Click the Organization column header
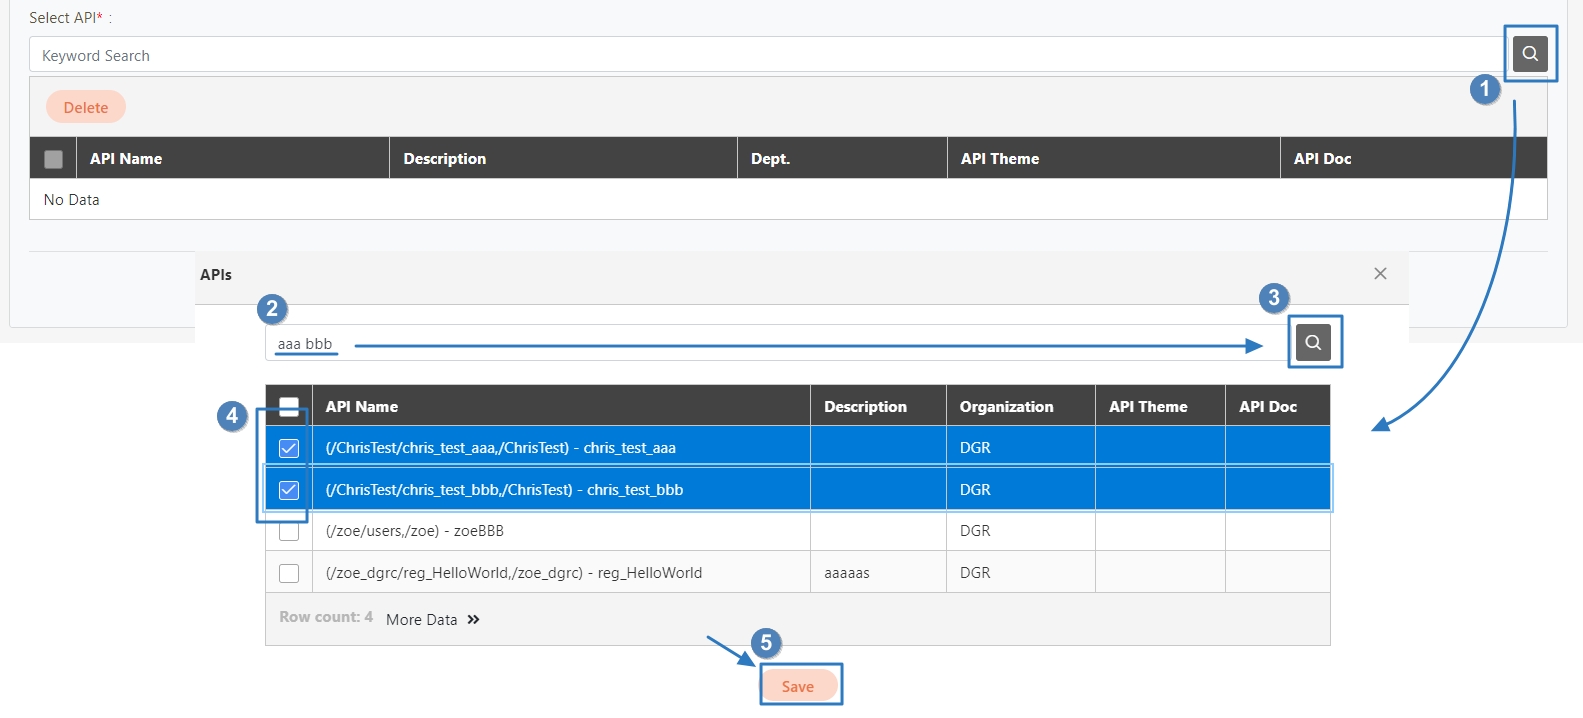Image resolution: width=1583 pixels, height=718 pixels. (1006, 407)
